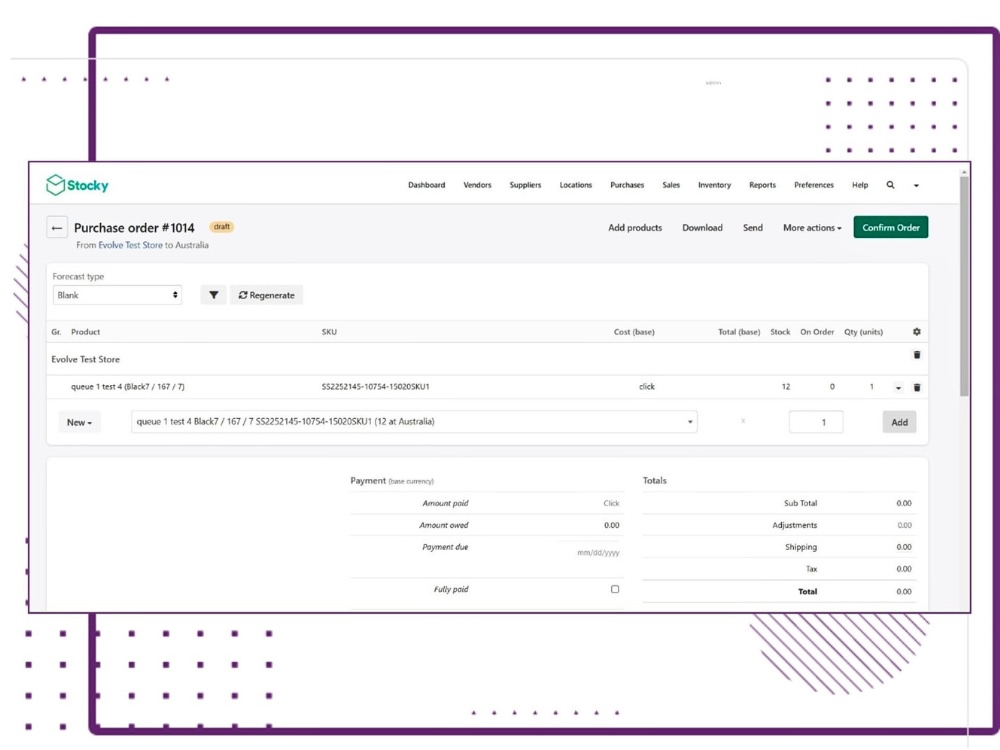This screenshot has width=1000, height=750.
Task: Open the Help menu item
Action: pos(860,185)
